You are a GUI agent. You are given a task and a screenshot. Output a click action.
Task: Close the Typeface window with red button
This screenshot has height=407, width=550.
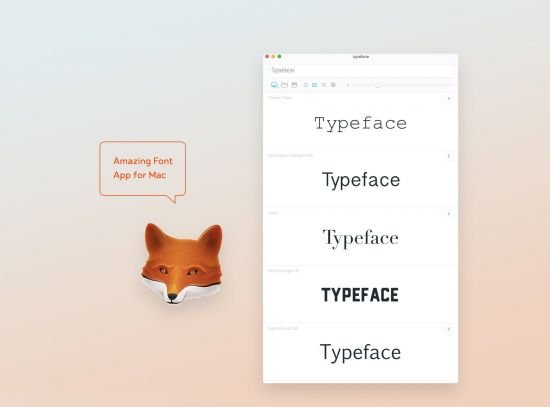(267, 56)
